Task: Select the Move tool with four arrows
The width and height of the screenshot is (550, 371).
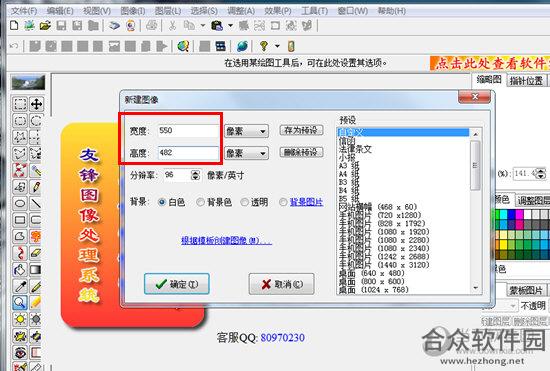Action: pyautogui.click(x=36, y=104)
